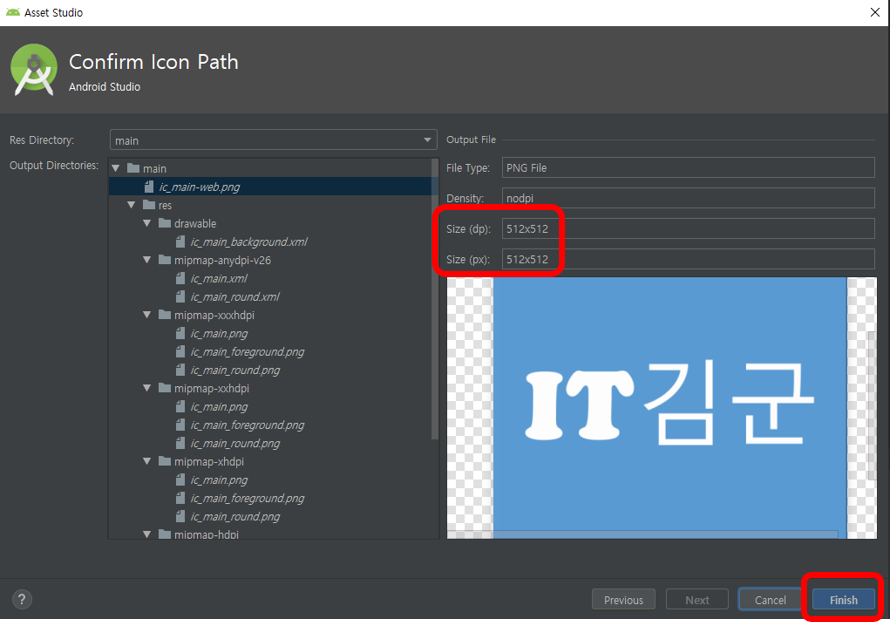The height and width of the screenshot is (622, 890).
Task: Click the Finish button
Action: [843, 599]
